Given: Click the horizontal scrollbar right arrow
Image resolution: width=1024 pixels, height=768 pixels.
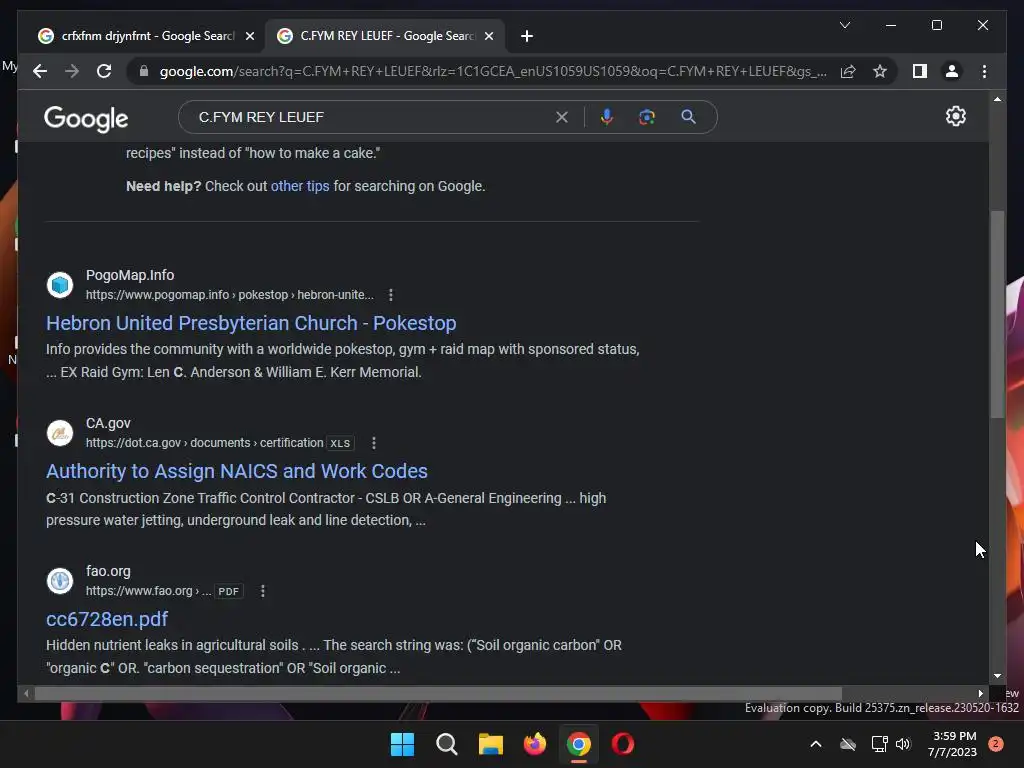Looking at the screenshot, I should (980, 694).
